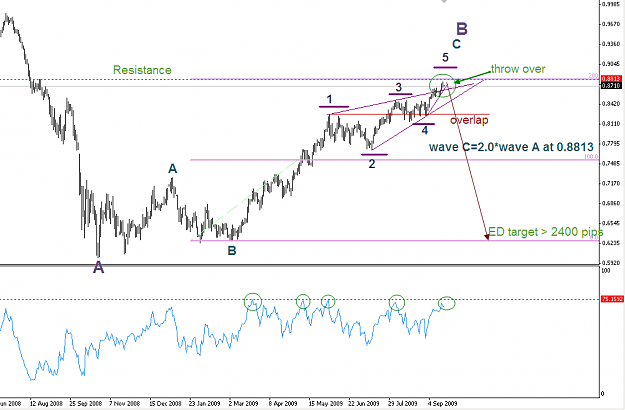Select the 0.9045 price axis value
Viewport: 625px width, 410px height.
(612, 64)
